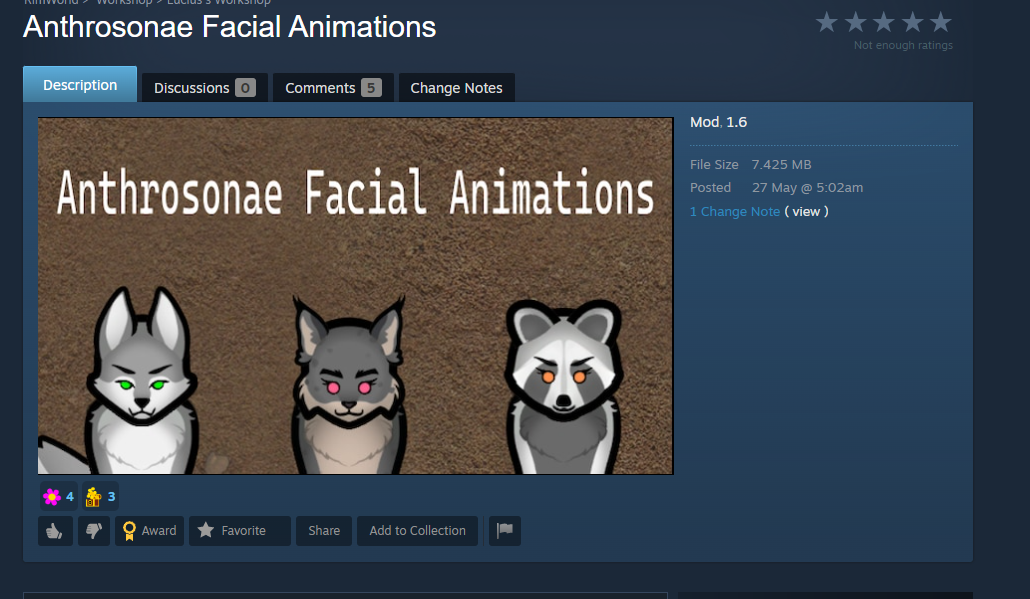Open Lucius's Workshop breadcrumb link
The width and height of the screenshot is (1030, 599).
point(219,2)
